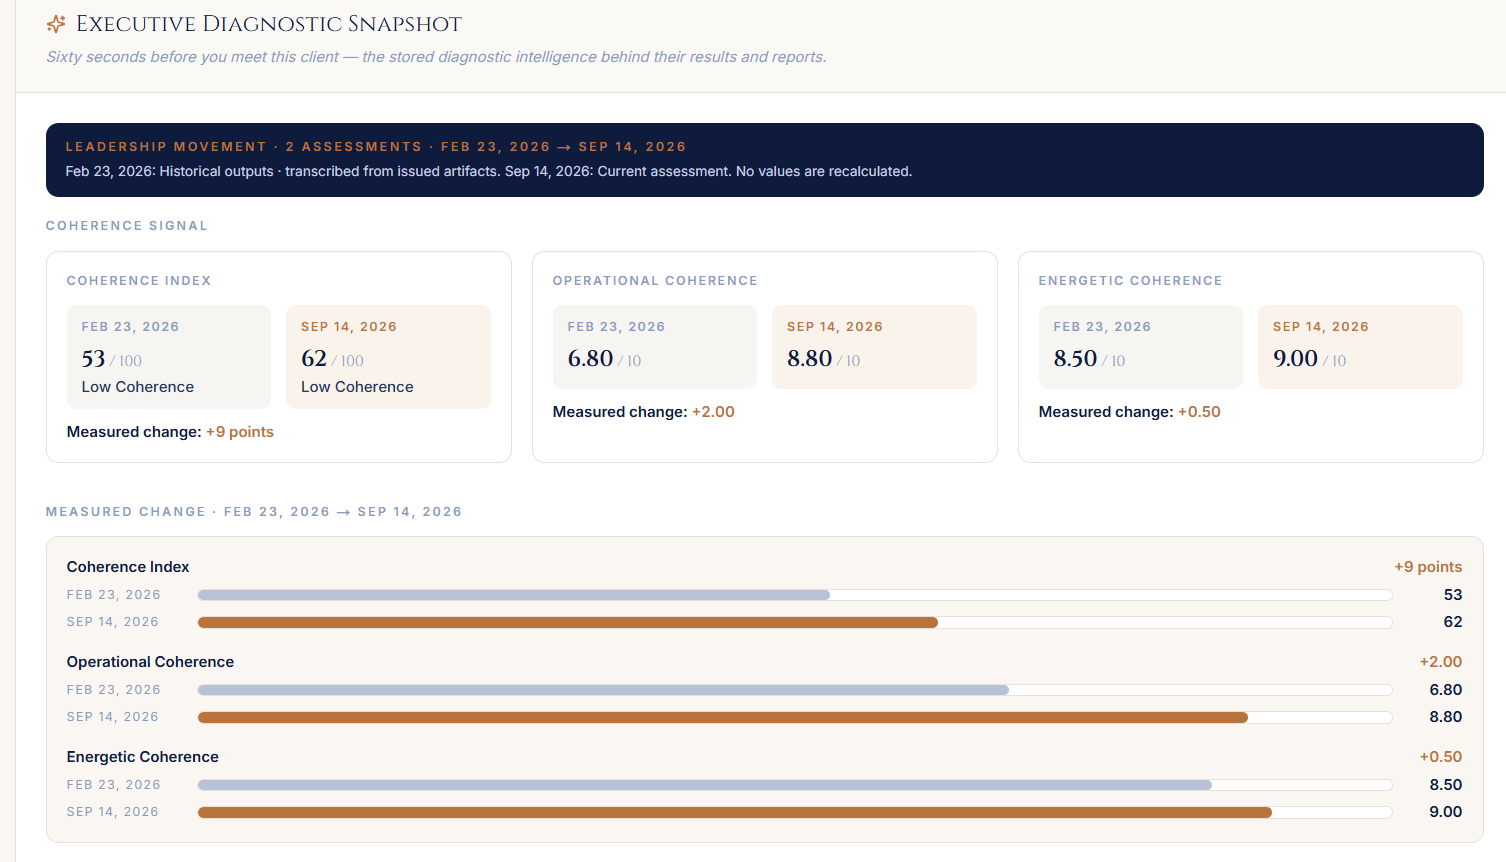Select the Sep 14 score "62 / 100" in card
The image size is (1506, 862).
332,359
